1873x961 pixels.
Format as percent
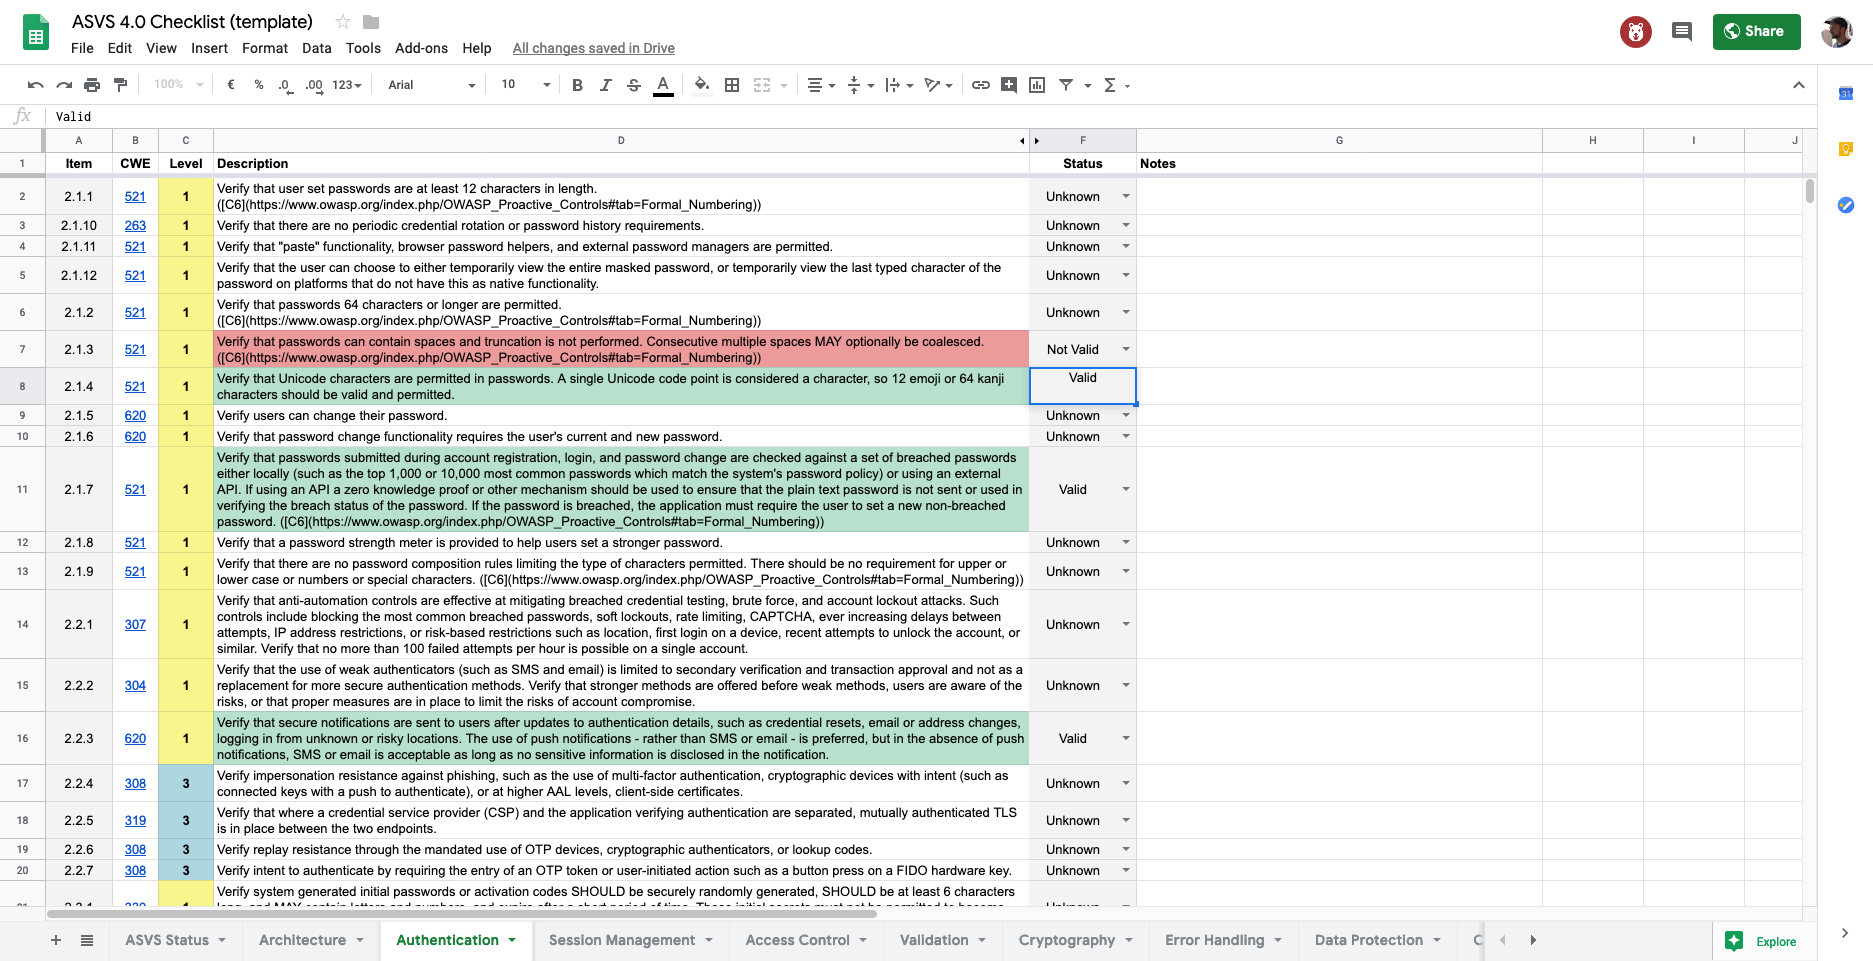tap(259, 85)
